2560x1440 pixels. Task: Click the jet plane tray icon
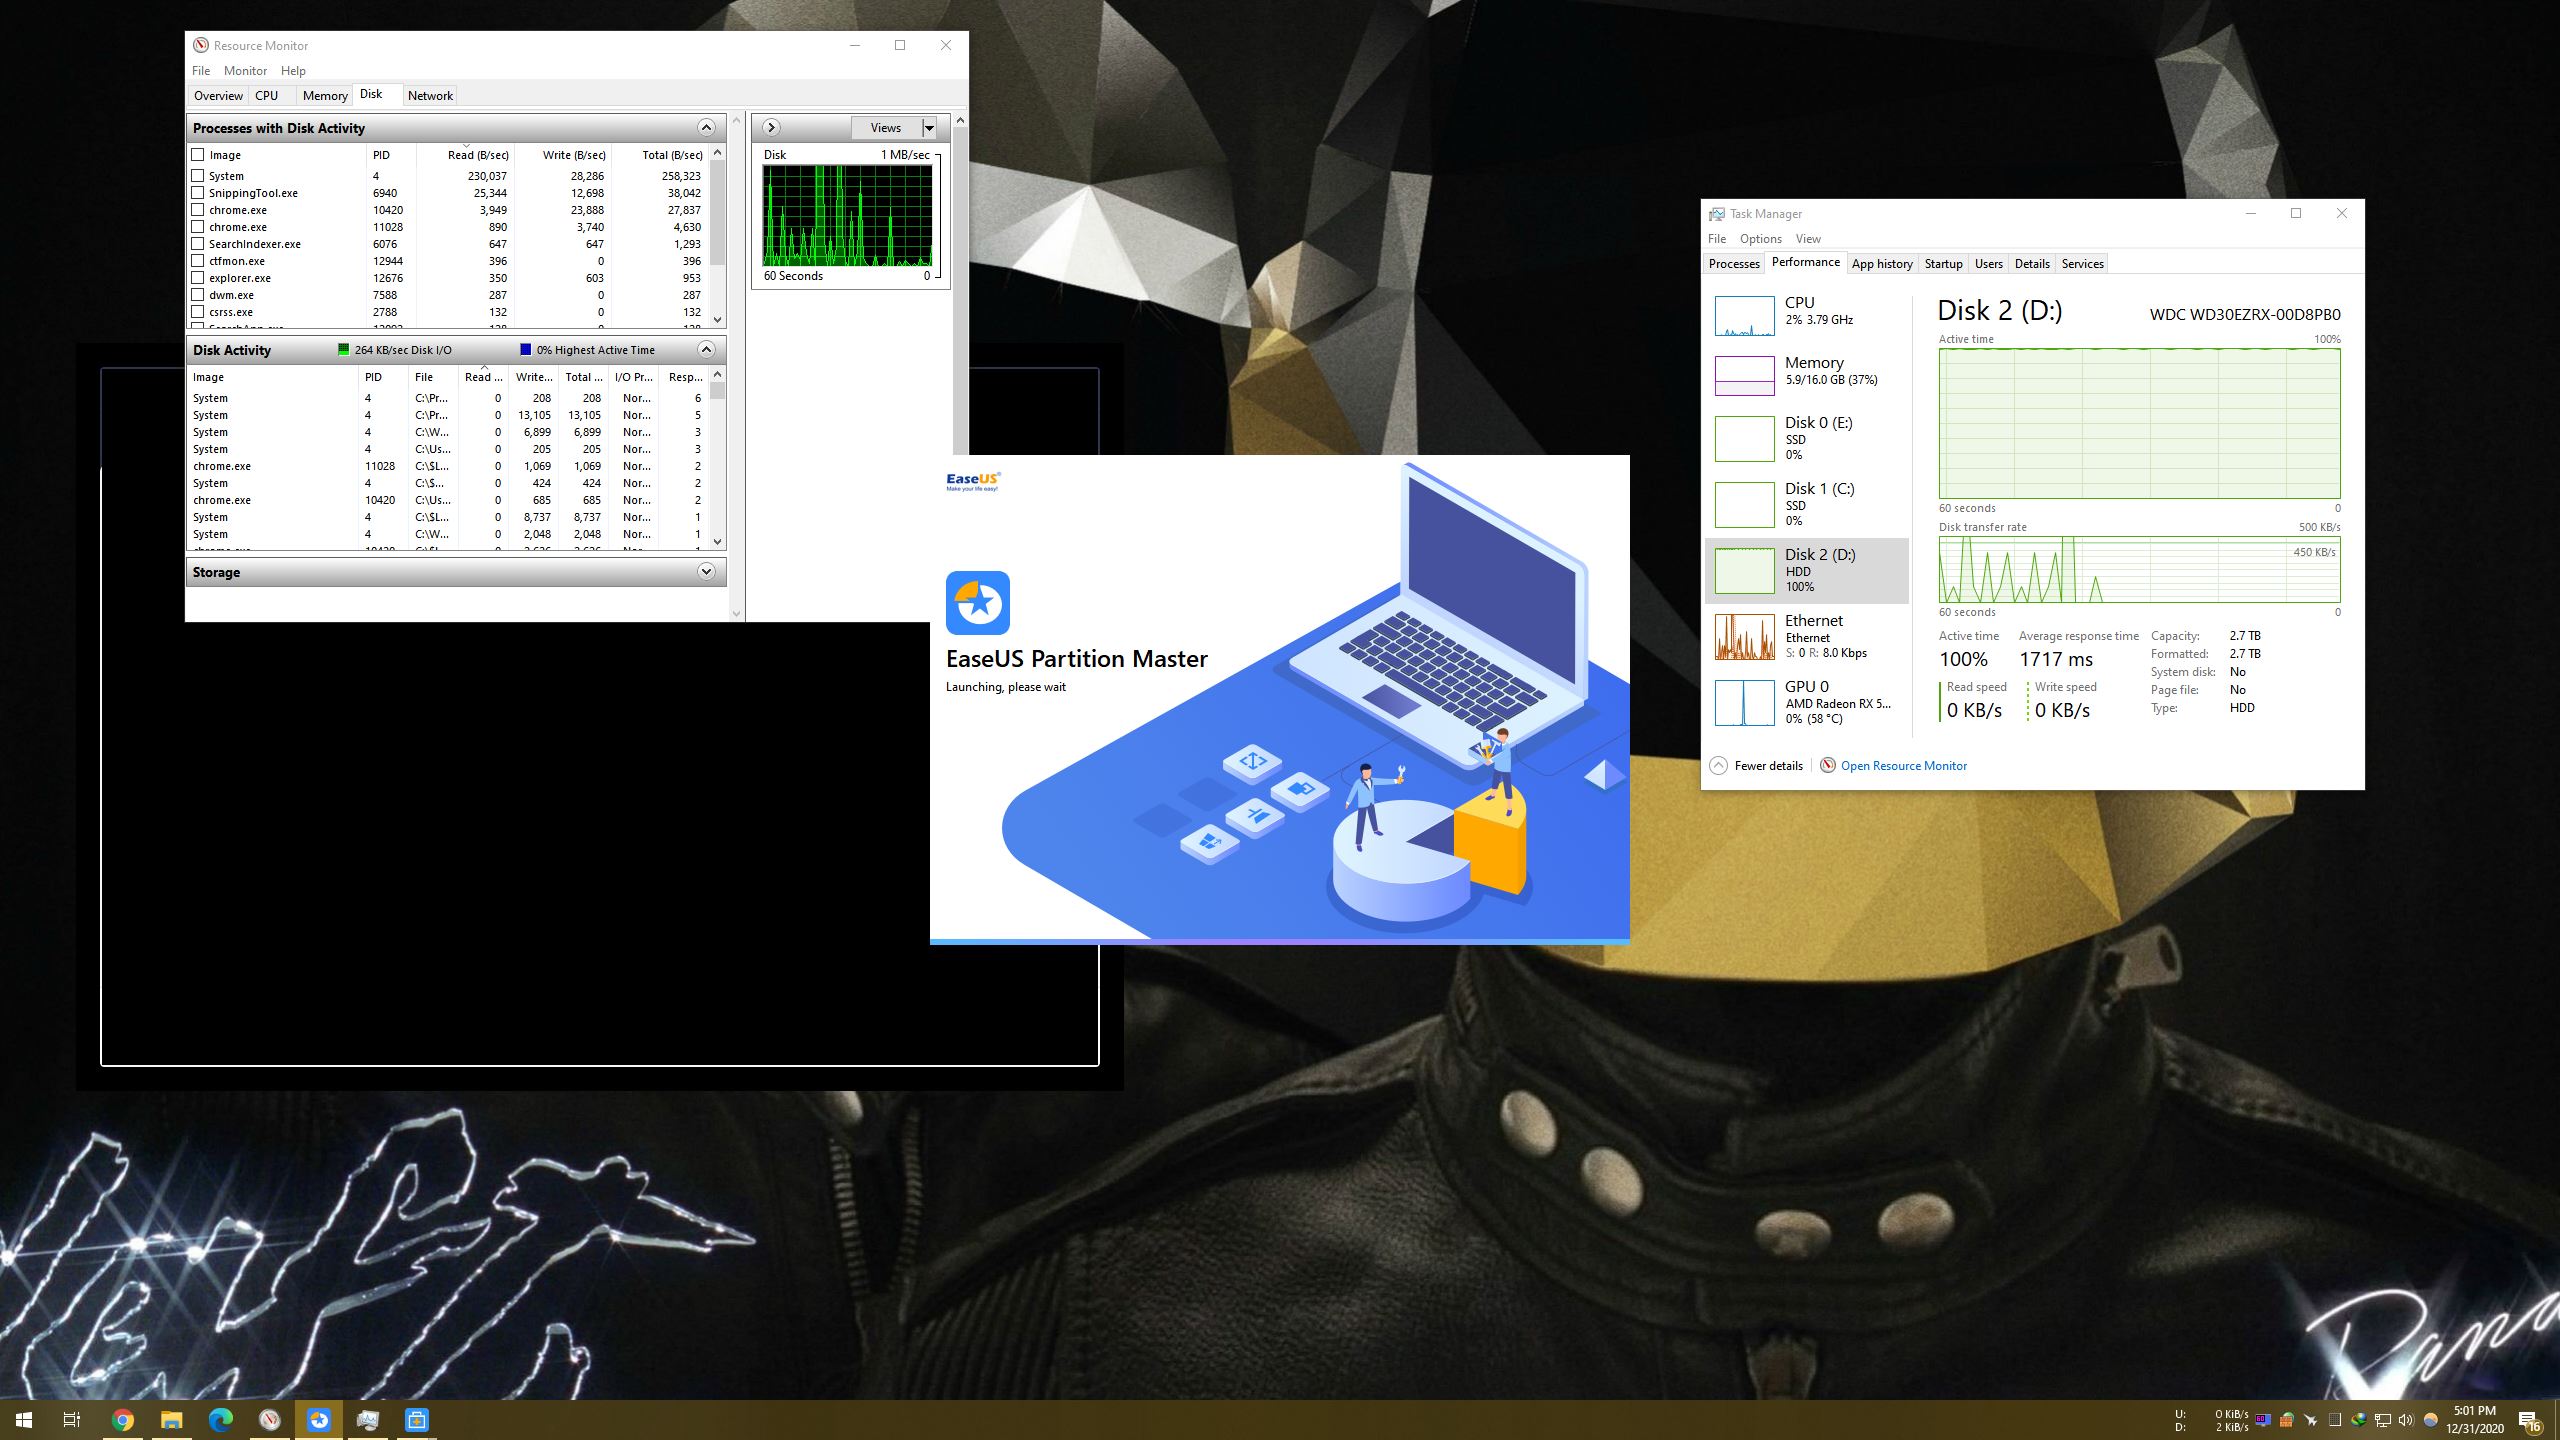coord(2311,1420)
